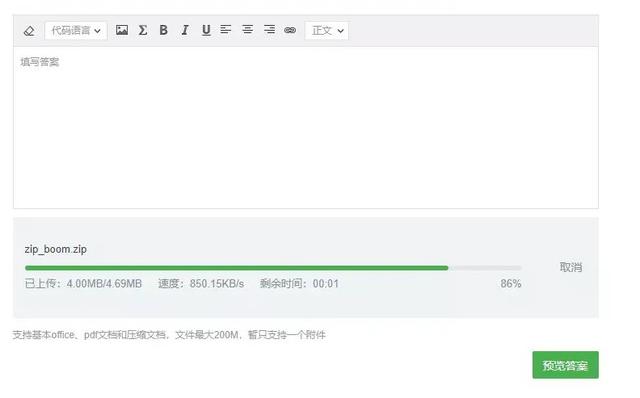Toggle bold formatting
Screen dimensions: 640x398
tap(164, 30)
